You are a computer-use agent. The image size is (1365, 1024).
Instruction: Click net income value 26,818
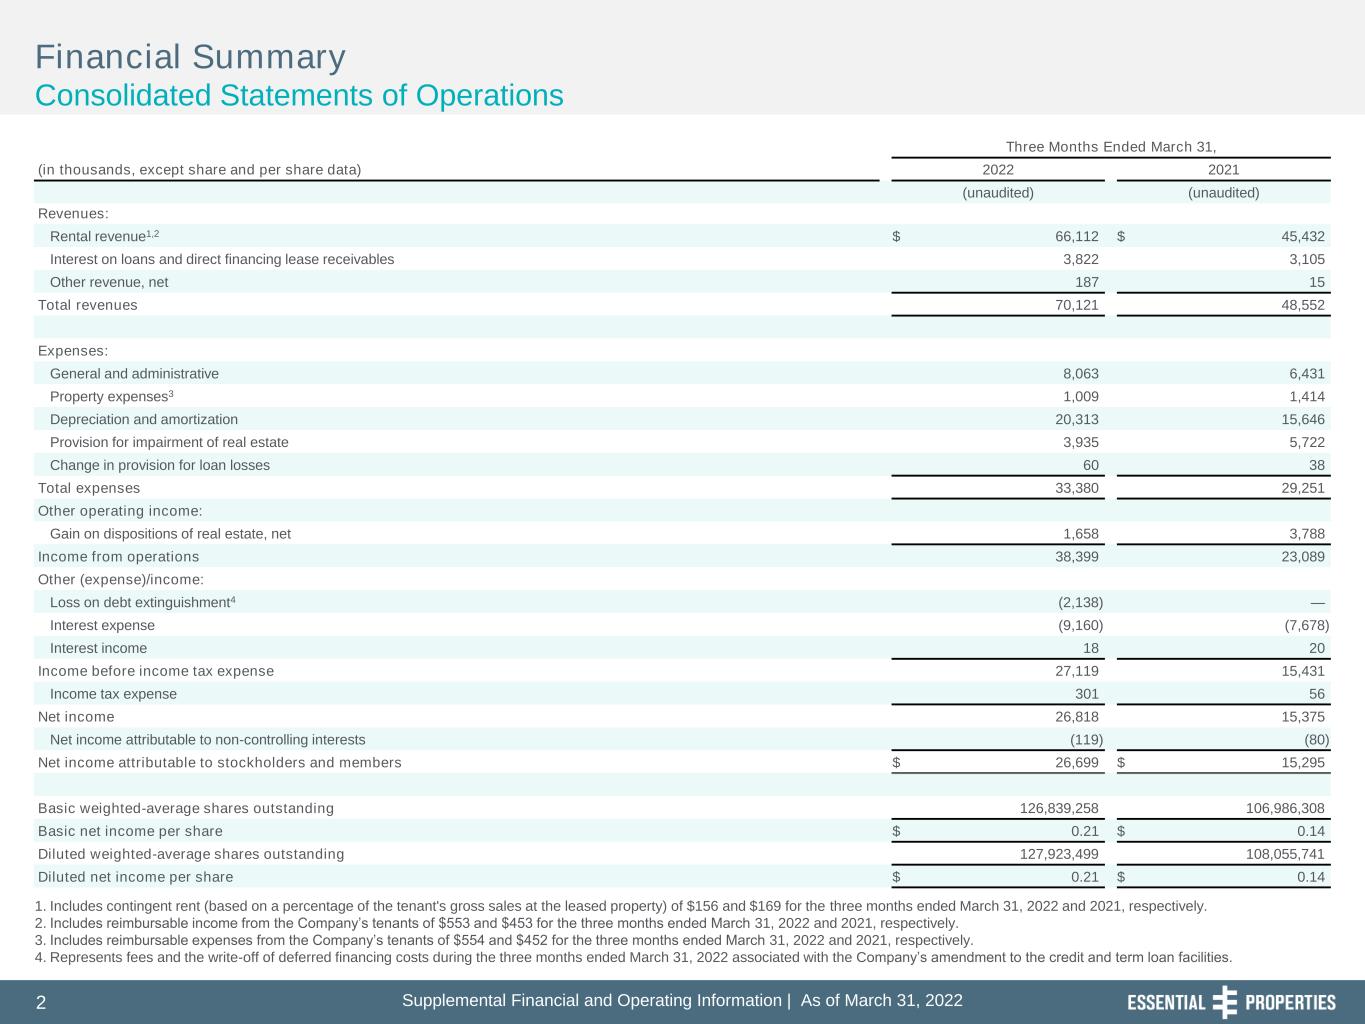coord(1077,717)
